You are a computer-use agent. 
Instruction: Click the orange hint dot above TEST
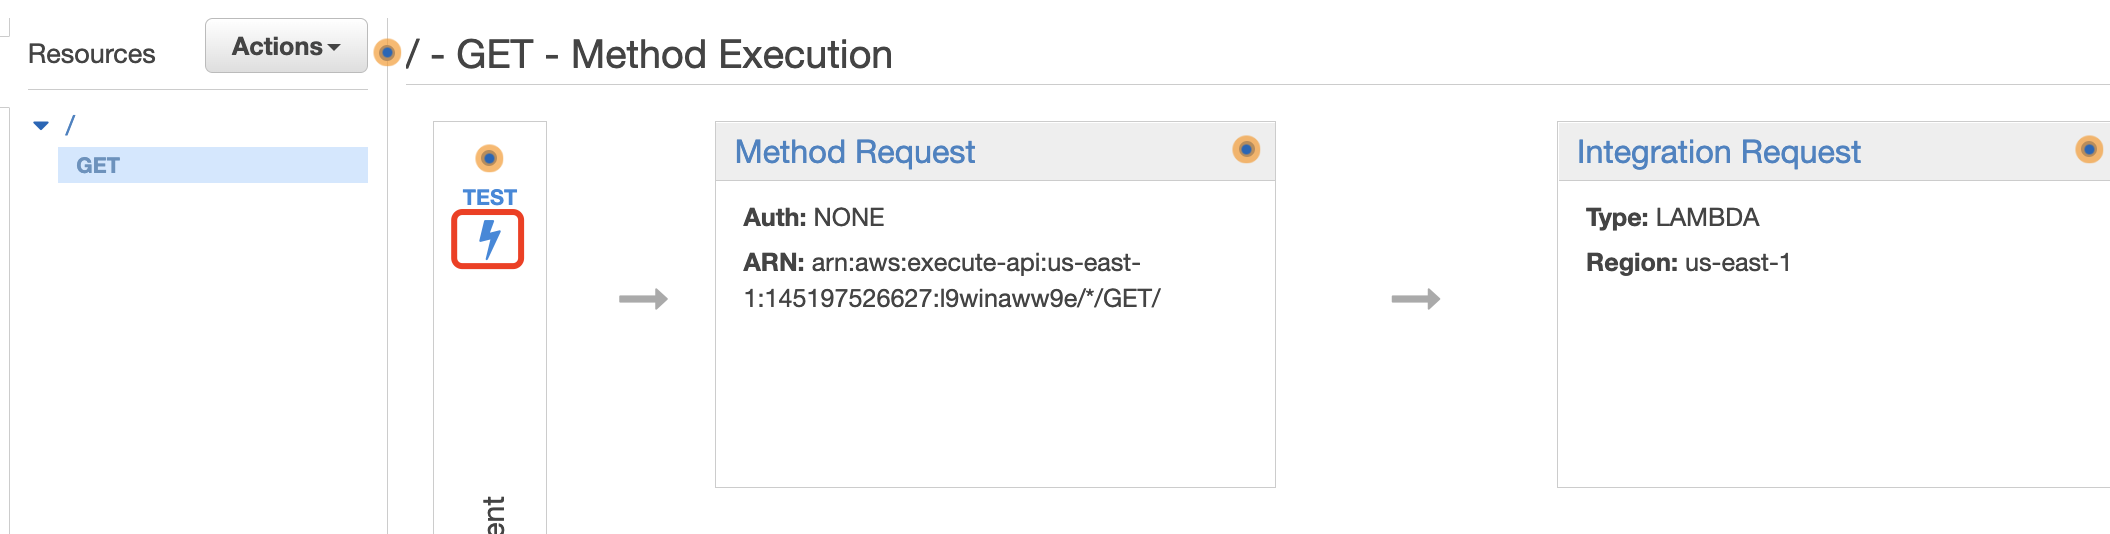(x=489, y=158)
